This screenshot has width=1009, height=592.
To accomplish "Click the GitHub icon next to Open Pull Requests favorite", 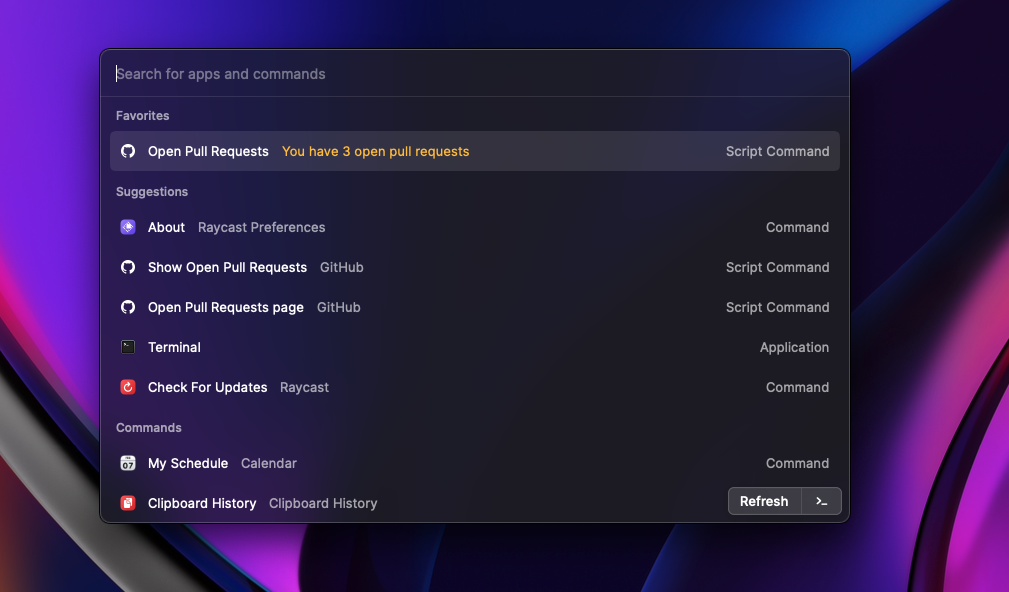I will point(128,151).
